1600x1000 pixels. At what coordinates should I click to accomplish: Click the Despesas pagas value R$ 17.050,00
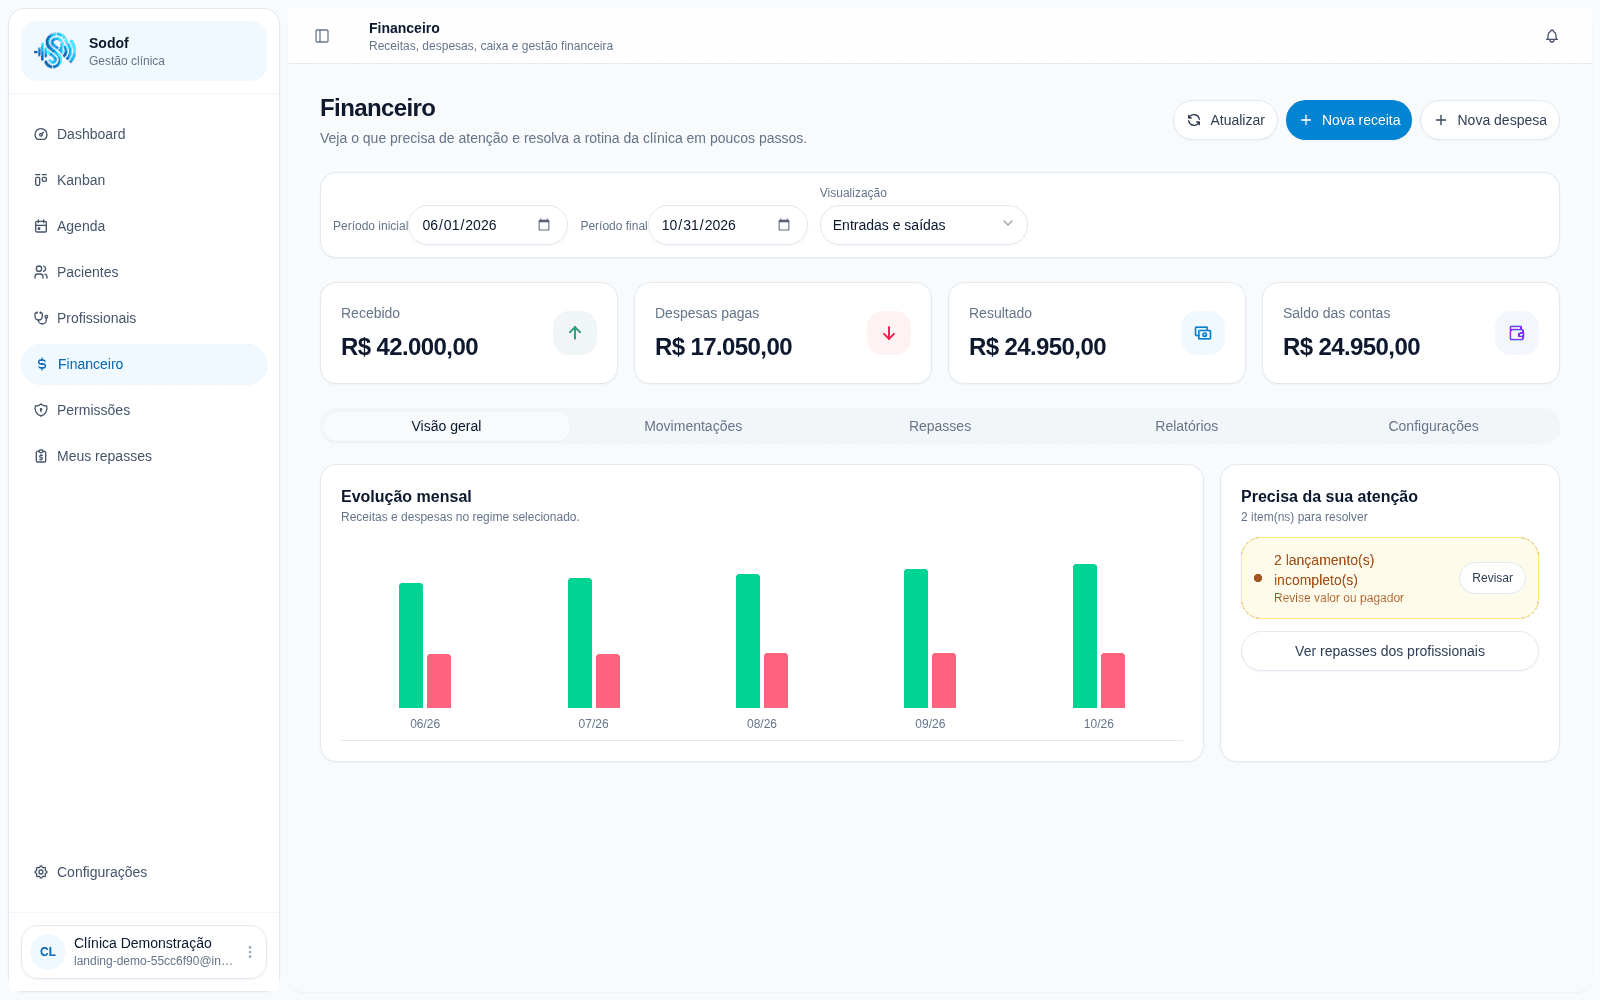coord(724,347)
